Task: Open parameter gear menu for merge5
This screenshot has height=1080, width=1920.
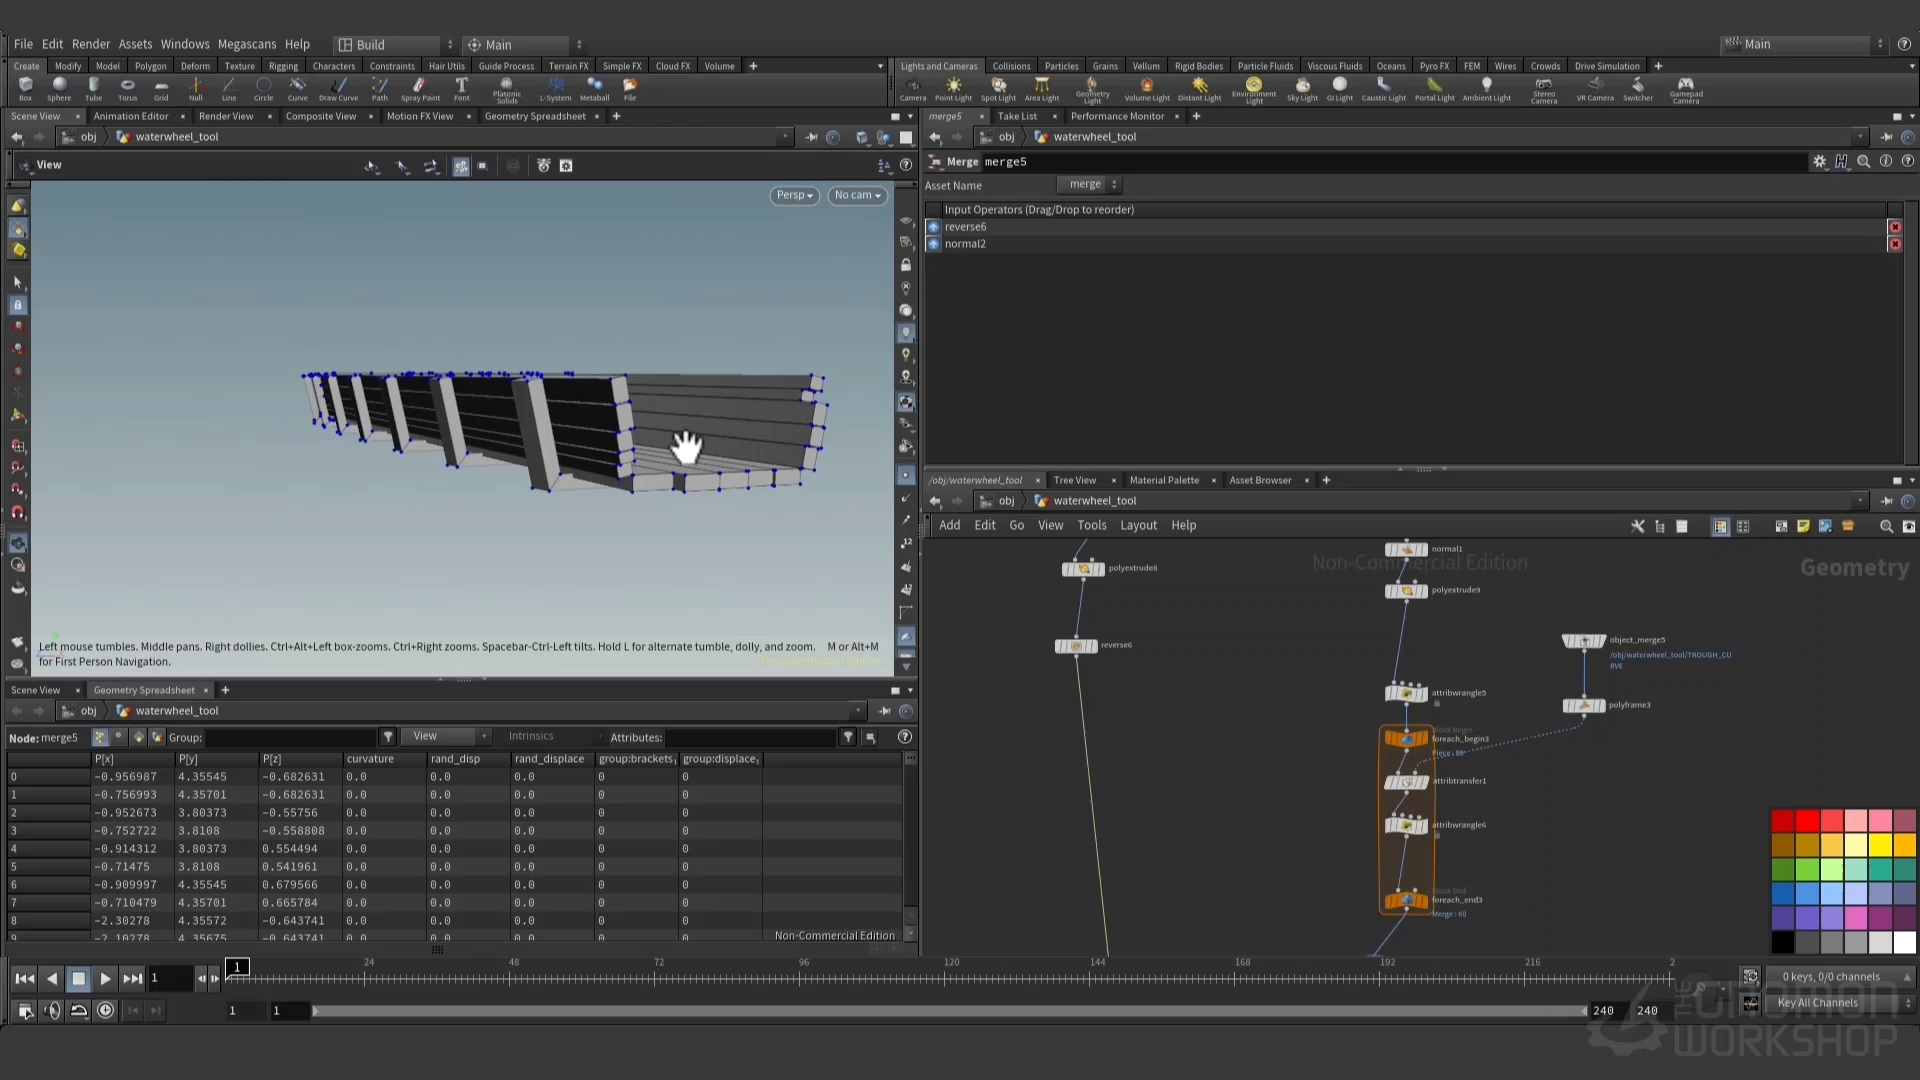Action: (x=1819, y=161)
